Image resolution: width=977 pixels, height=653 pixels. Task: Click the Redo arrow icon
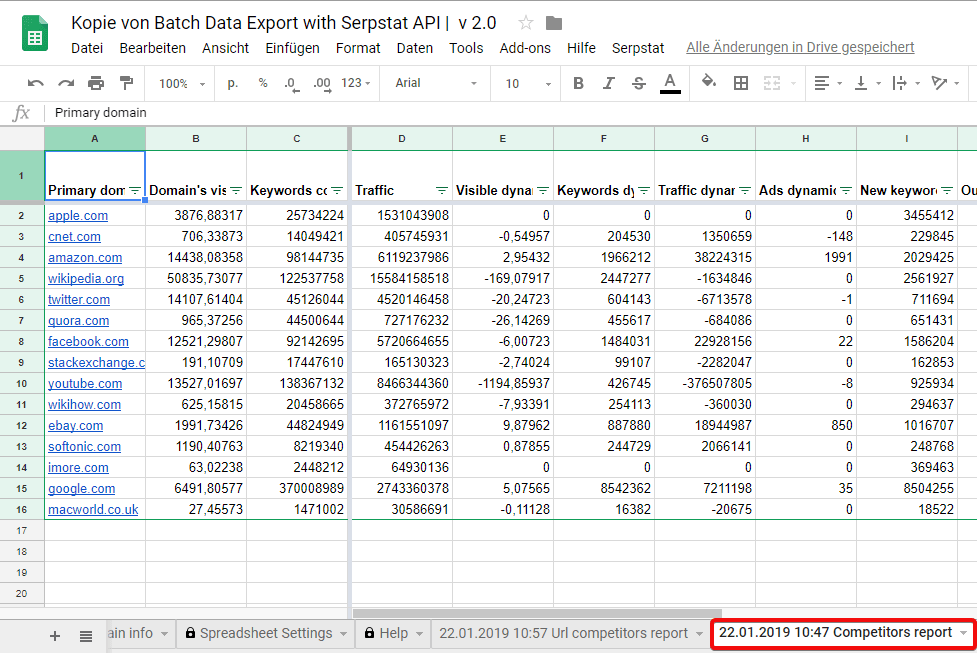tap(66, 83)
